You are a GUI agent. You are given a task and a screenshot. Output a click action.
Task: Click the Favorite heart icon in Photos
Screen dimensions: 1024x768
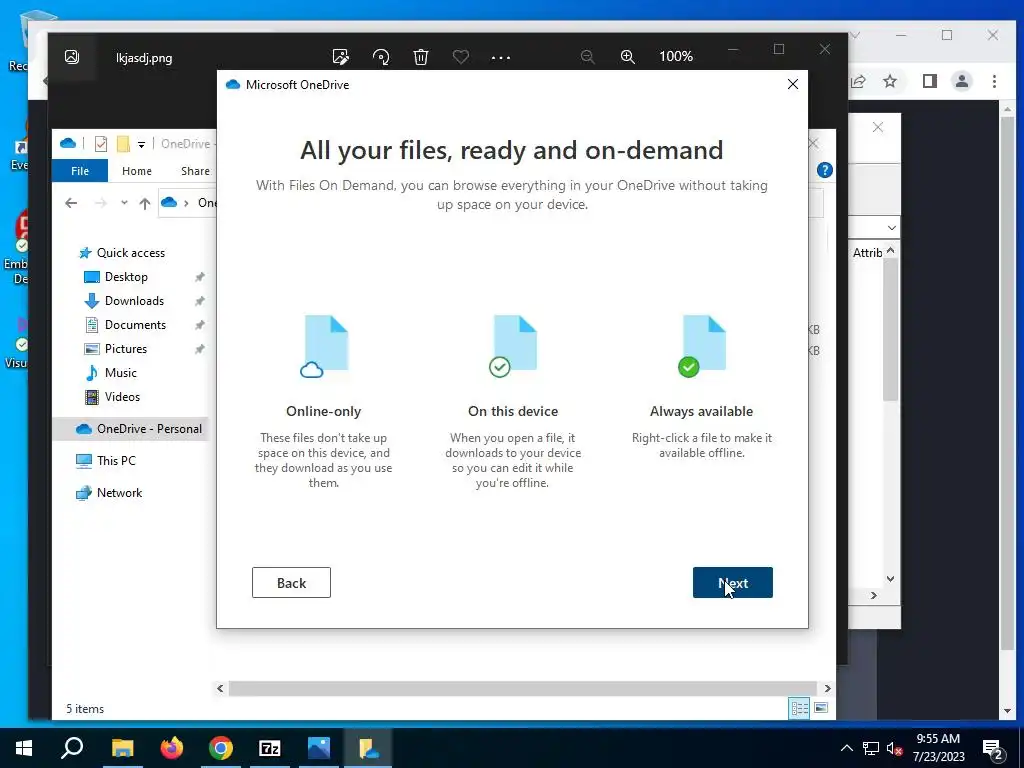pyautogui.click(x=460, y=57)
